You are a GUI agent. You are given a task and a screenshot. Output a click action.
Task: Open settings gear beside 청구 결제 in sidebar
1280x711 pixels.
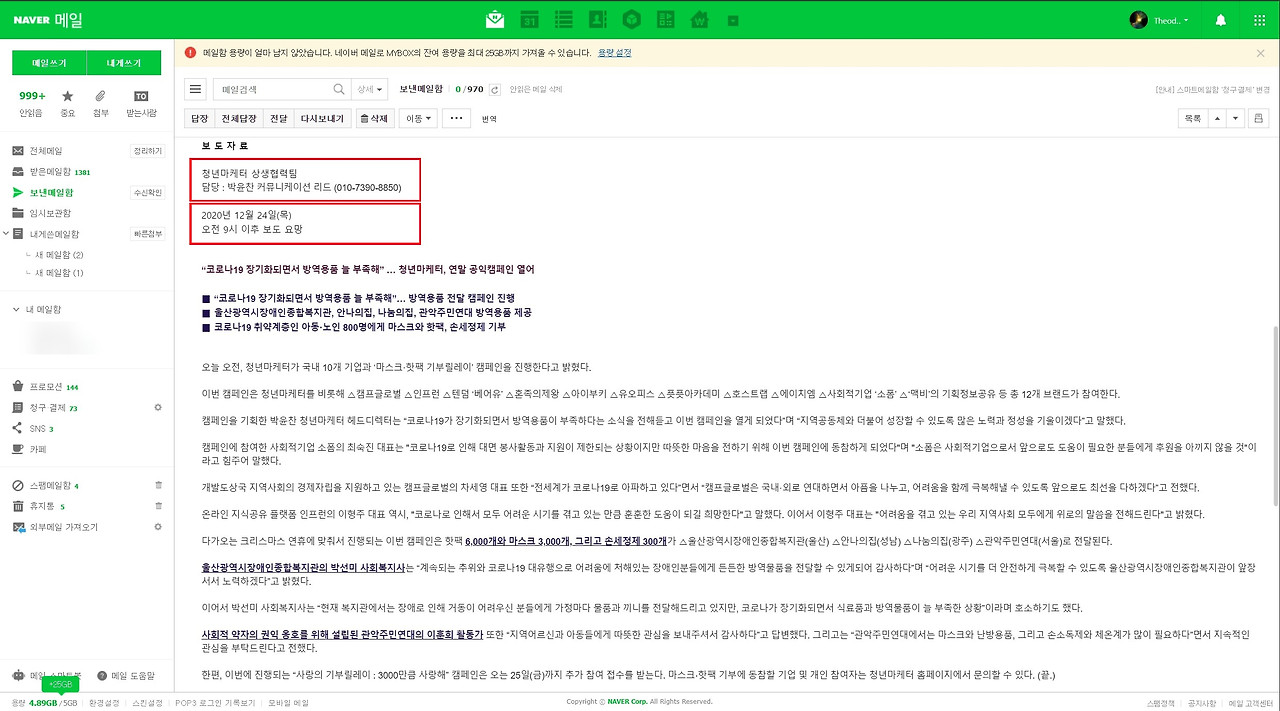157,407
